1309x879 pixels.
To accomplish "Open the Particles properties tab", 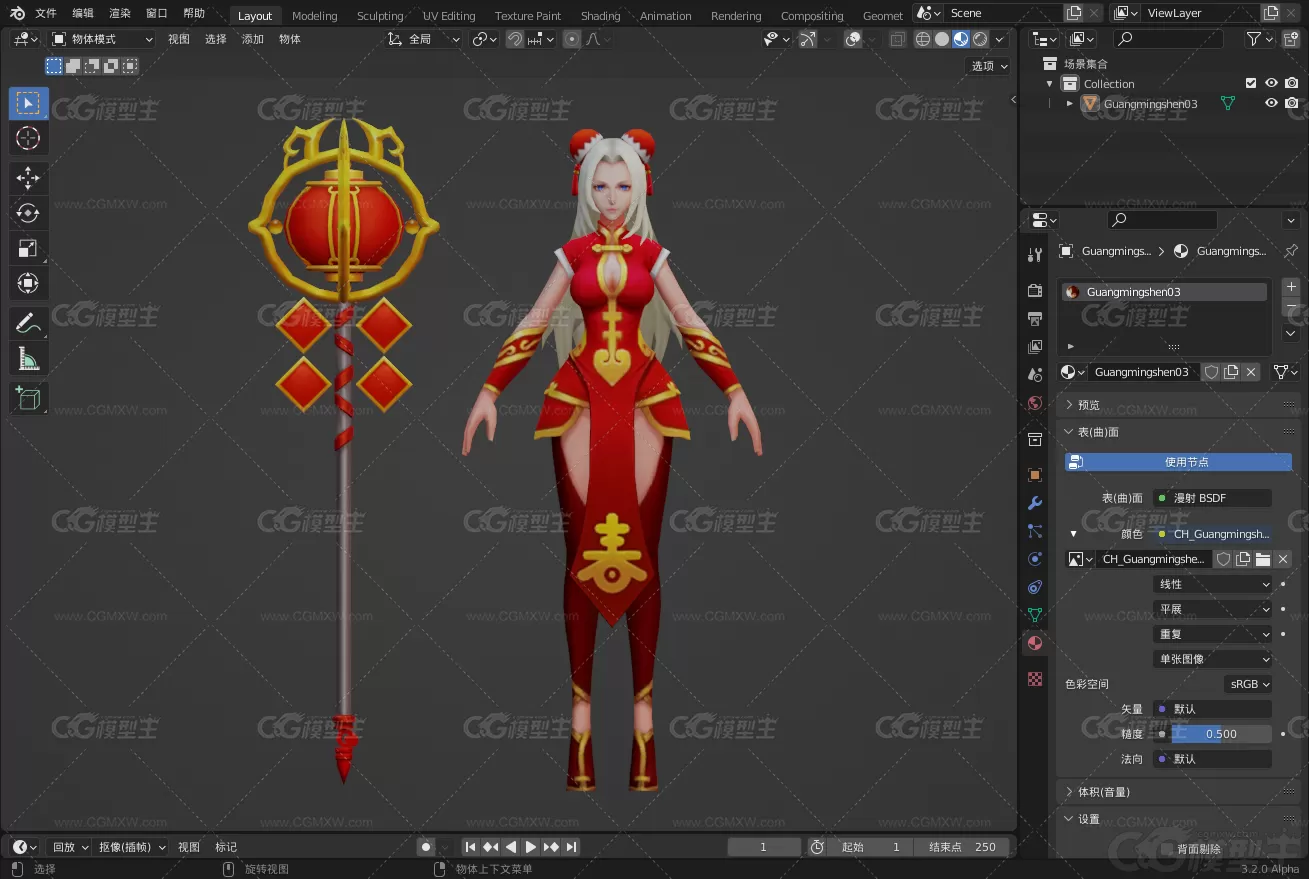I will coord(1035,531).
